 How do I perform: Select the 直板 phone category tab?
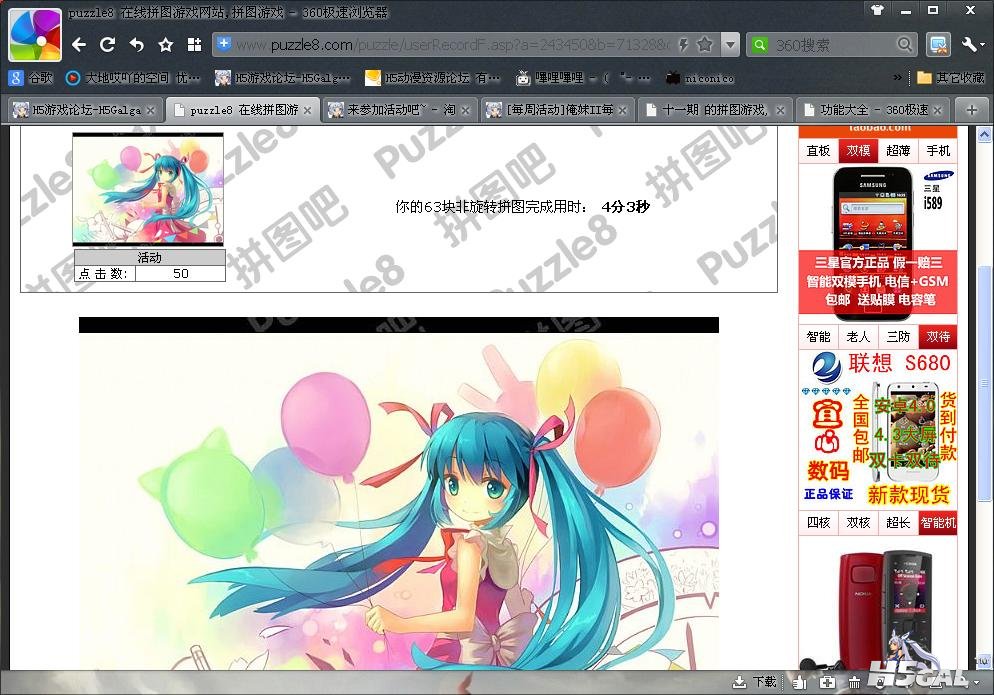pos(818,151)
